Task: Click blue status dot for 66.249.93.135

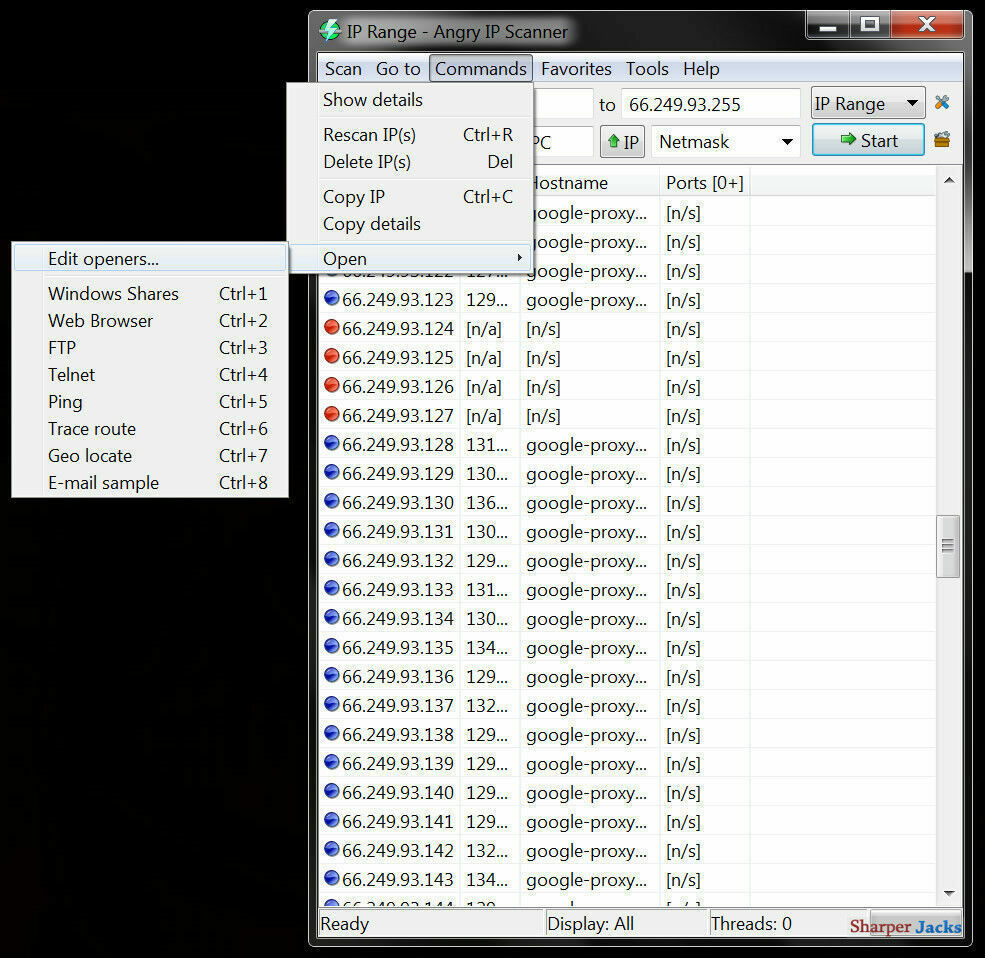Action: [x=332, y=646]
